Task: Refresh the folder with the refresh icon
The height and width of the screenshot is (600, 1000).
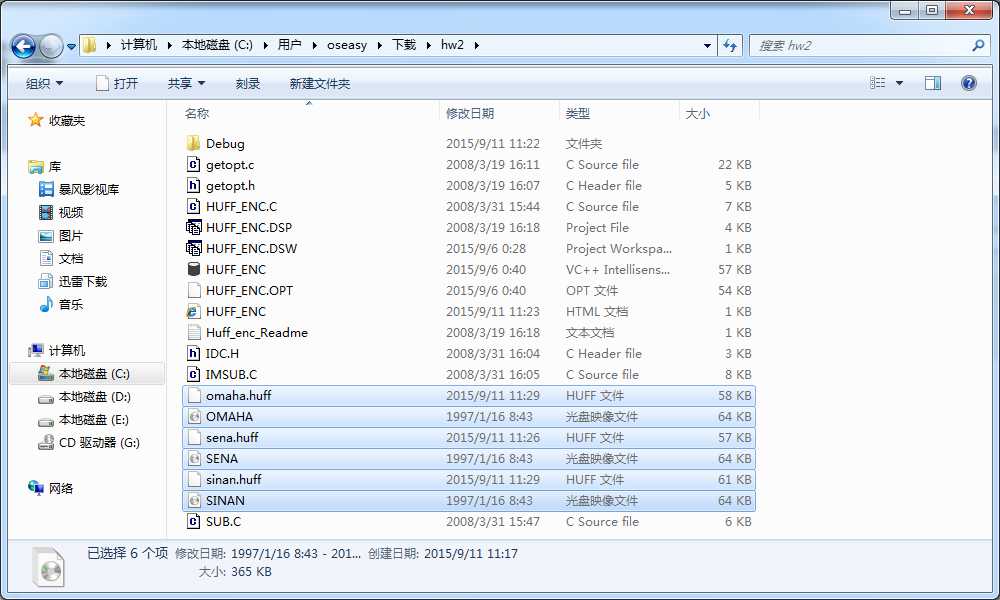Action: pos(730,45)
